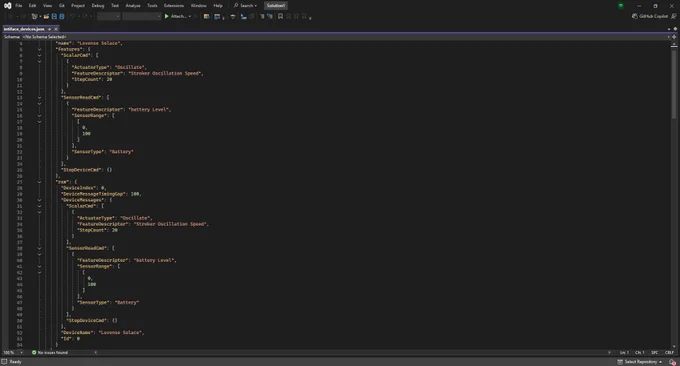Click the feedback icon next to Copilot
Screen dimensions: 680x366
(x=673, y=16)
